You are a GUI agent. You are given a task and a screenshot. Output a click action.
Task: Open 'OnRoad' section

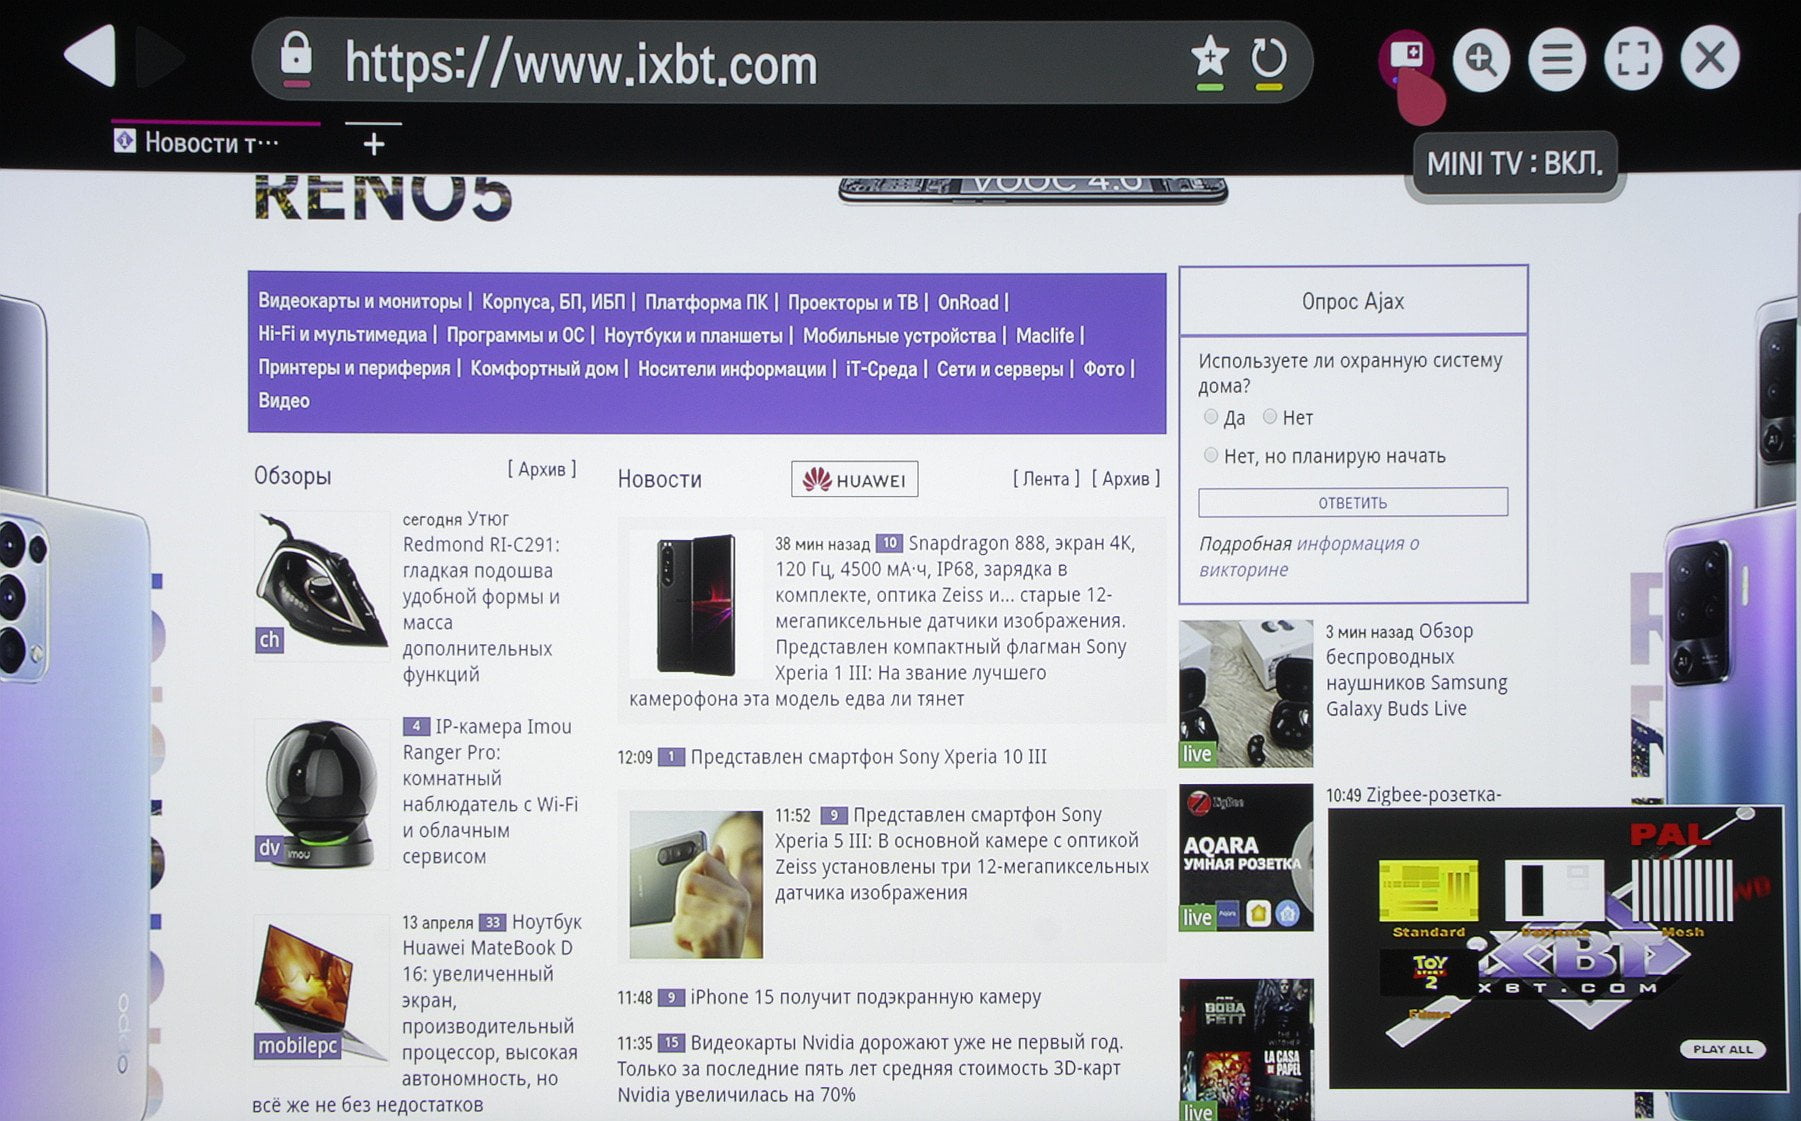968,302
